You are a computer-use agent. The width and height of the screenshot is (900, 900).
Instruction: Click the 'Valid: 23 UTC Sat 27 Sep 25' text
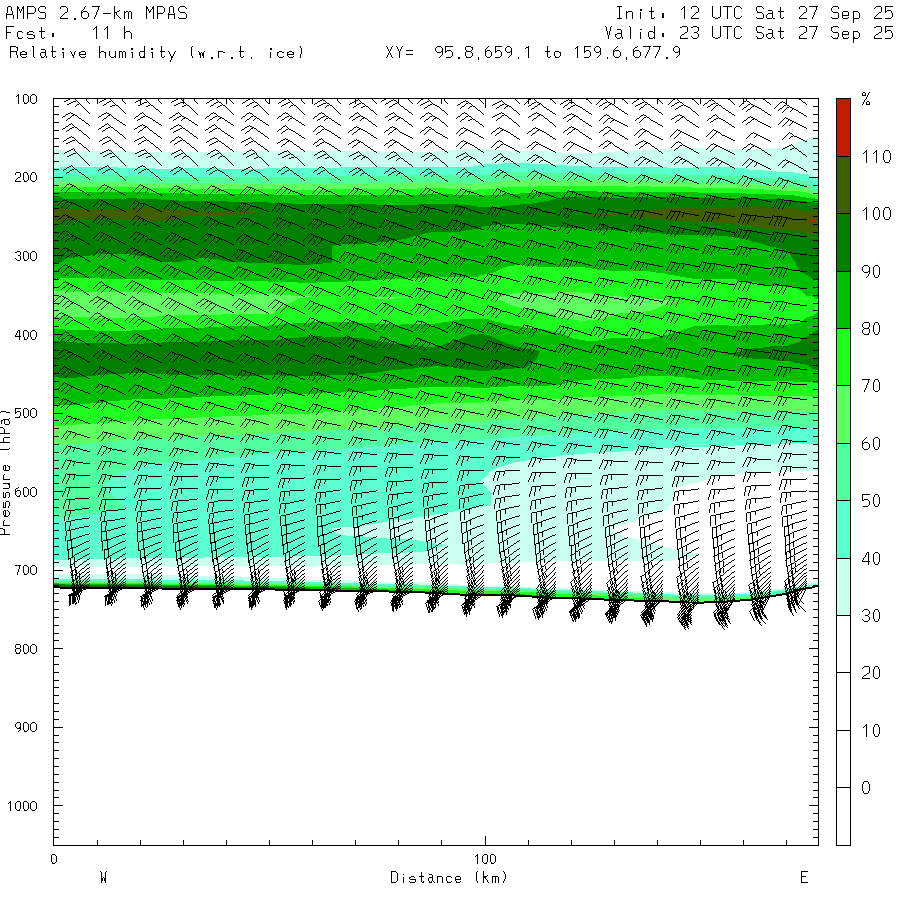(749, 33)
